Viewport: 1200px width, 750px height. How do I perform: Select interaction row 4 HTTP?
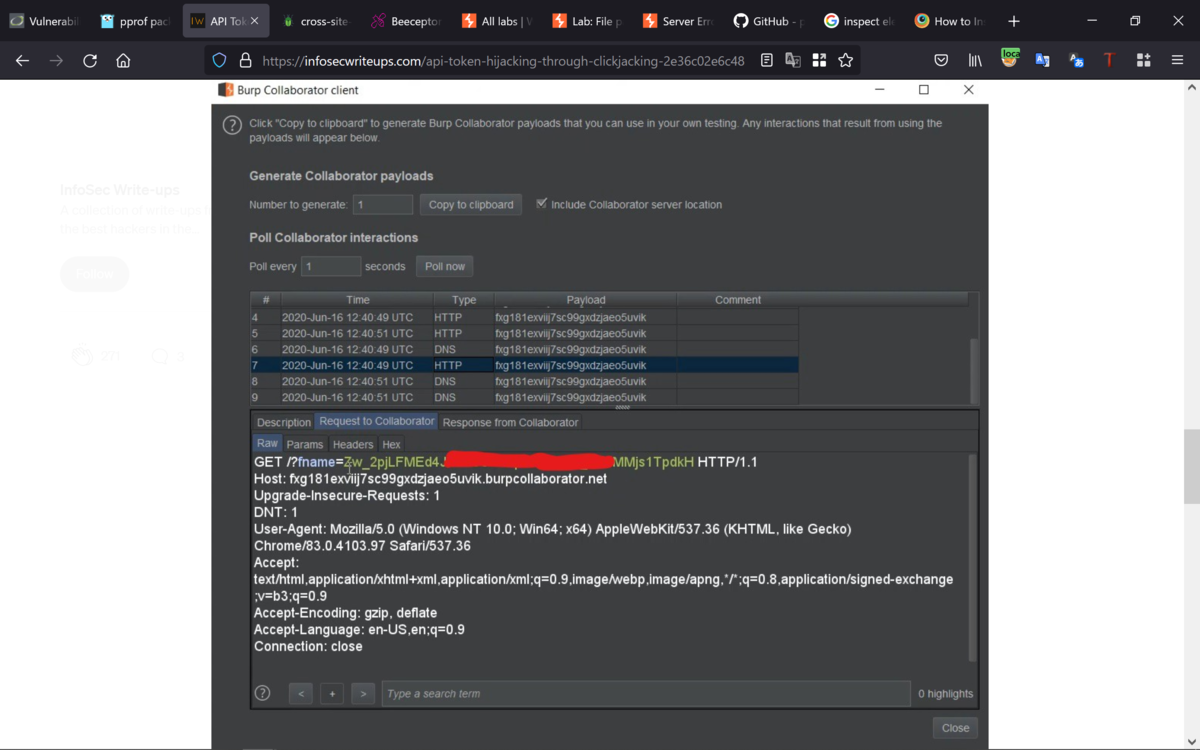click(x=524, y=317)
